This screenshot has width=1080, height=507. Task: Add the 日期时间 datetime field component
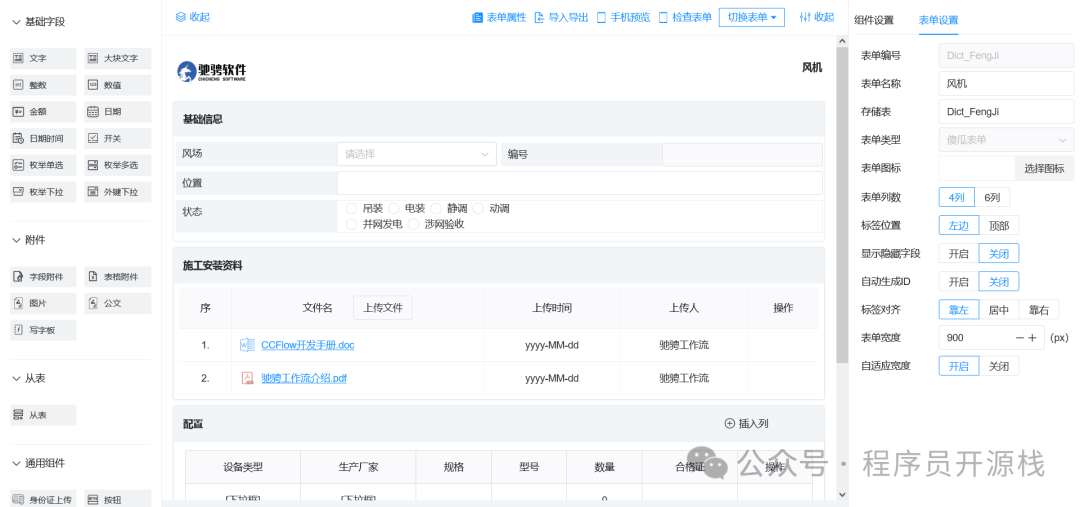(43, 138)
